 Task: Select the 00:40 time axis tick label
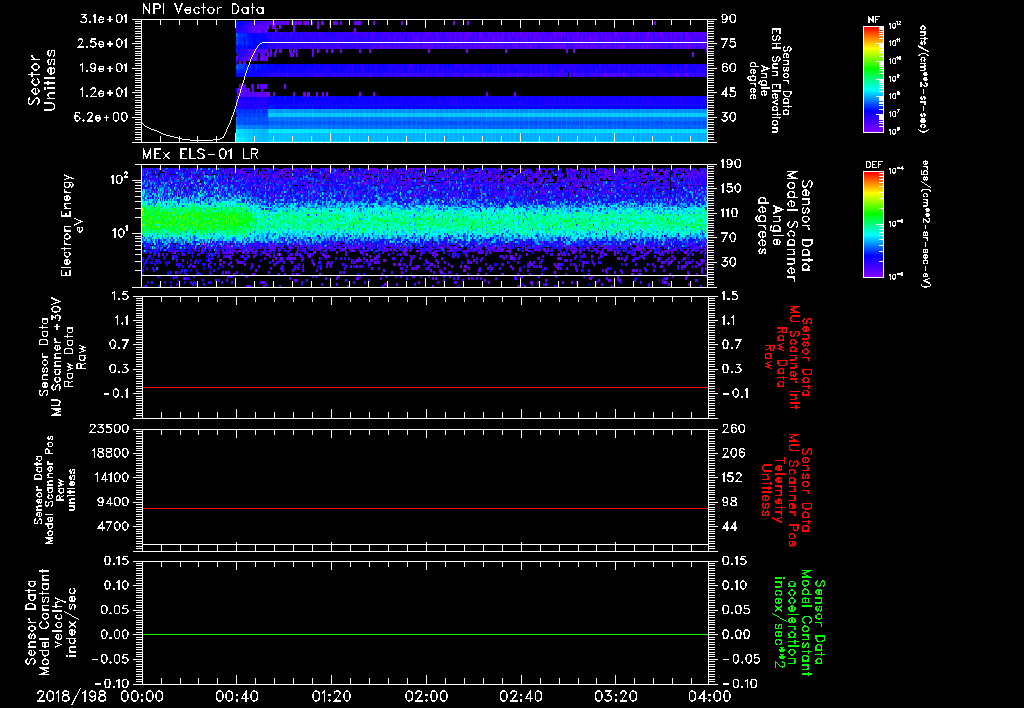pos(236,695)
